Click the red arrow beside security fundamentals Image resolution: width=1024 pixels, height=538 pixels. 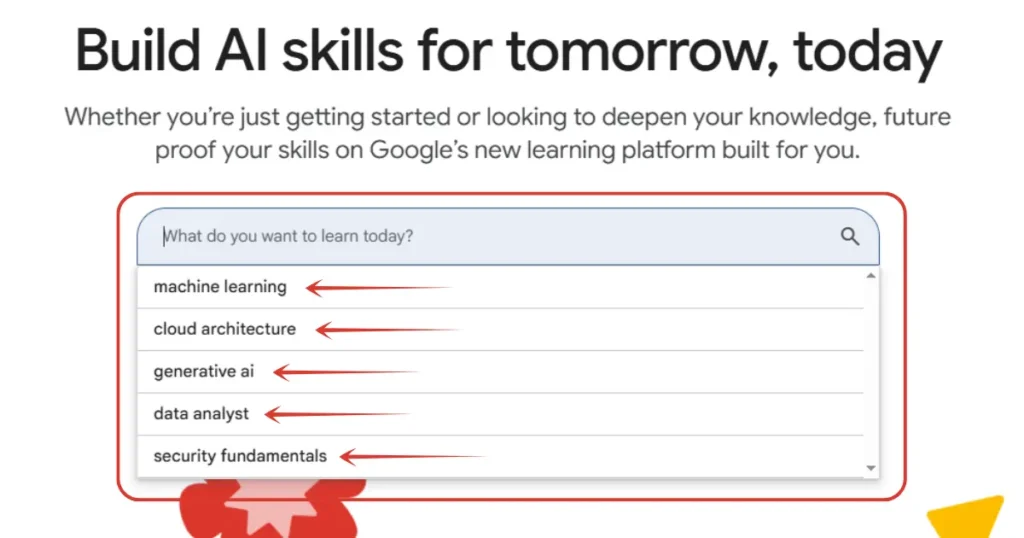[411, 457]
